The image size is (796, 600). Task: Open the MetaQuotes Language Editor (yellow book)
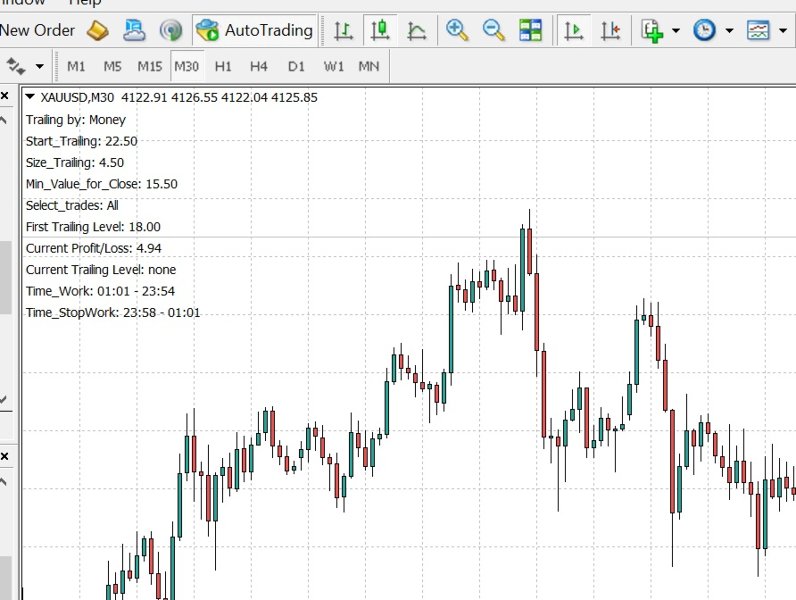pyautogui.click(x=98, y=30)
